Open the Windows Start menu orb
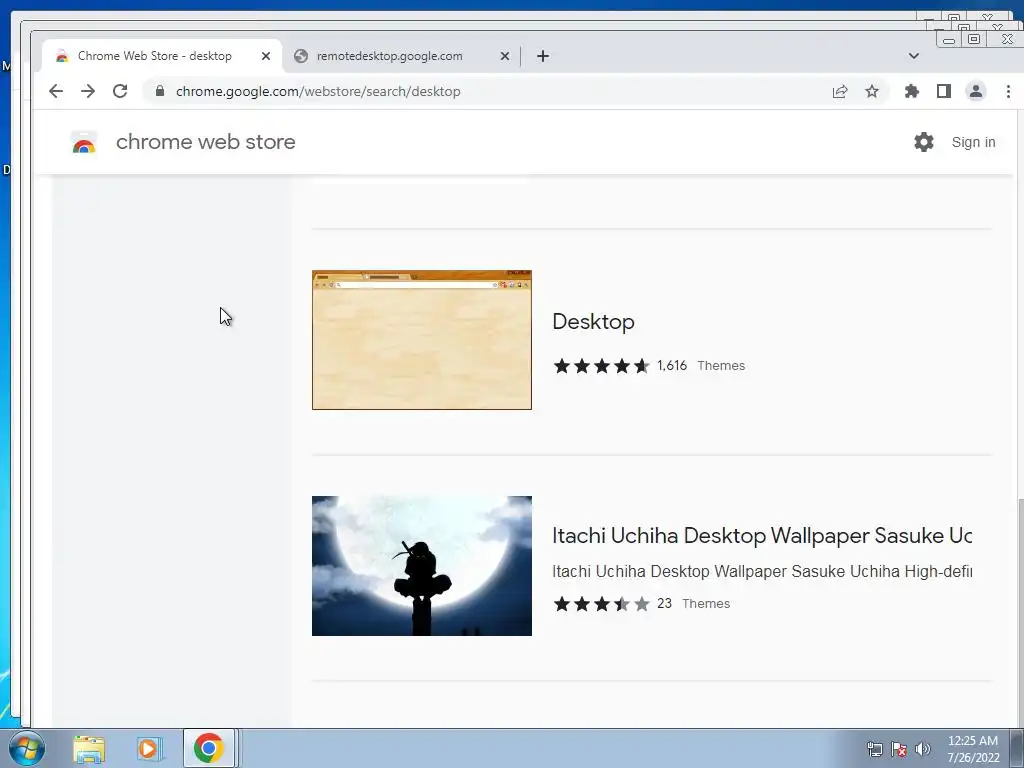Screen dimensions: 1024x768 (x=27, y=748)
